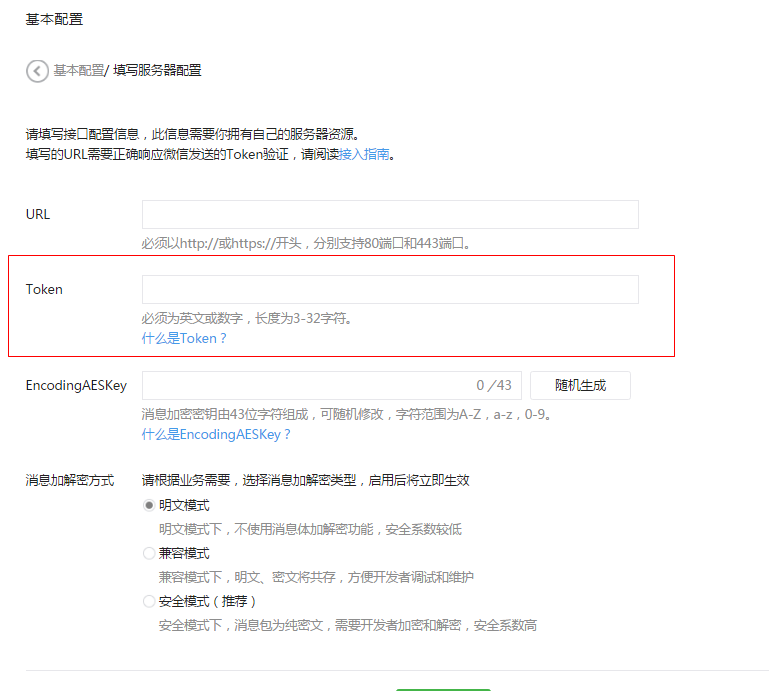
Task: Click the 0 /43 character counter
Action: (494, 385)
